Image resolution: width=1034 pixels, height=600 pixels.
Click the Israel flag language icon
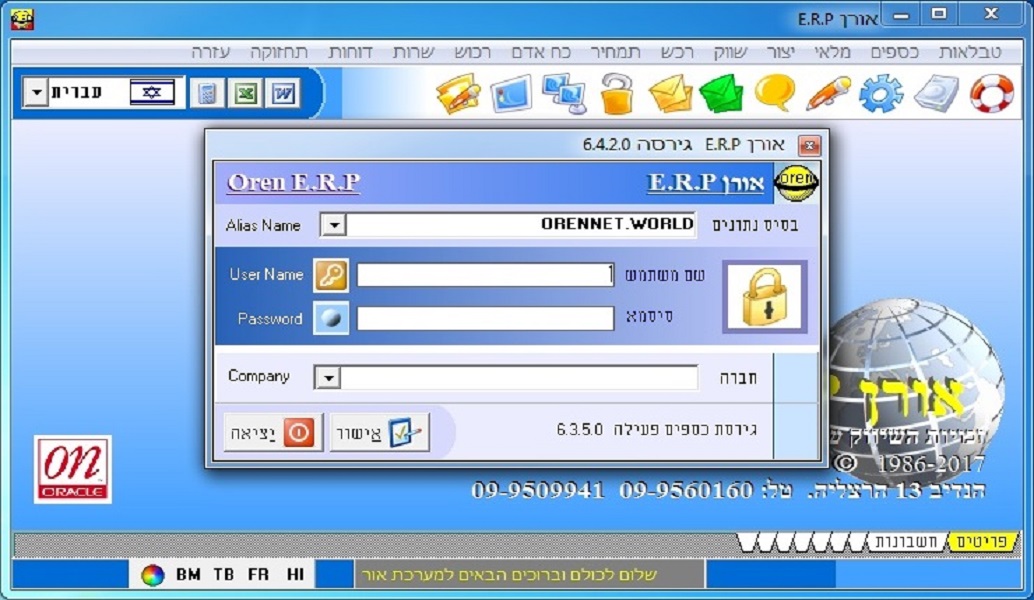(152, 92)
